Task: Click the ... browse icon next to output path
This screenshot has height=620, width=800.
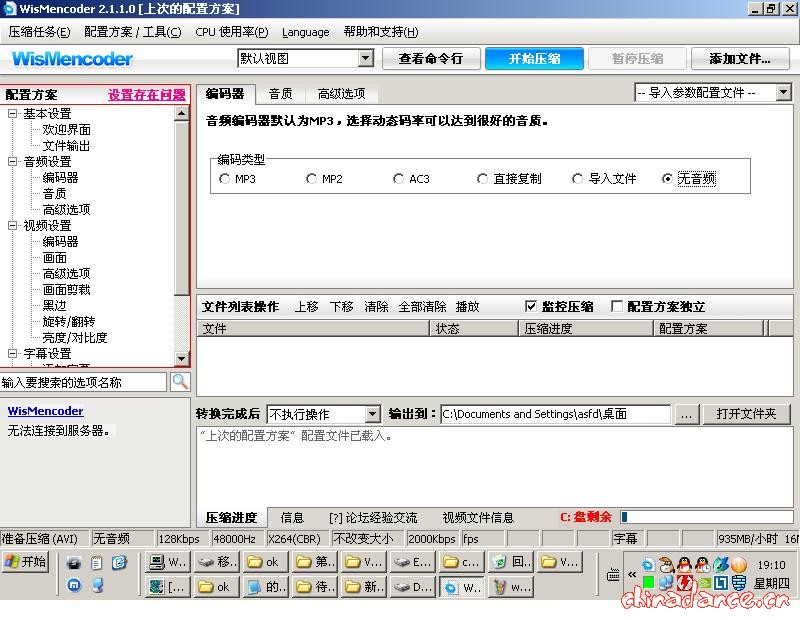Action: click(x=687, y=414)
